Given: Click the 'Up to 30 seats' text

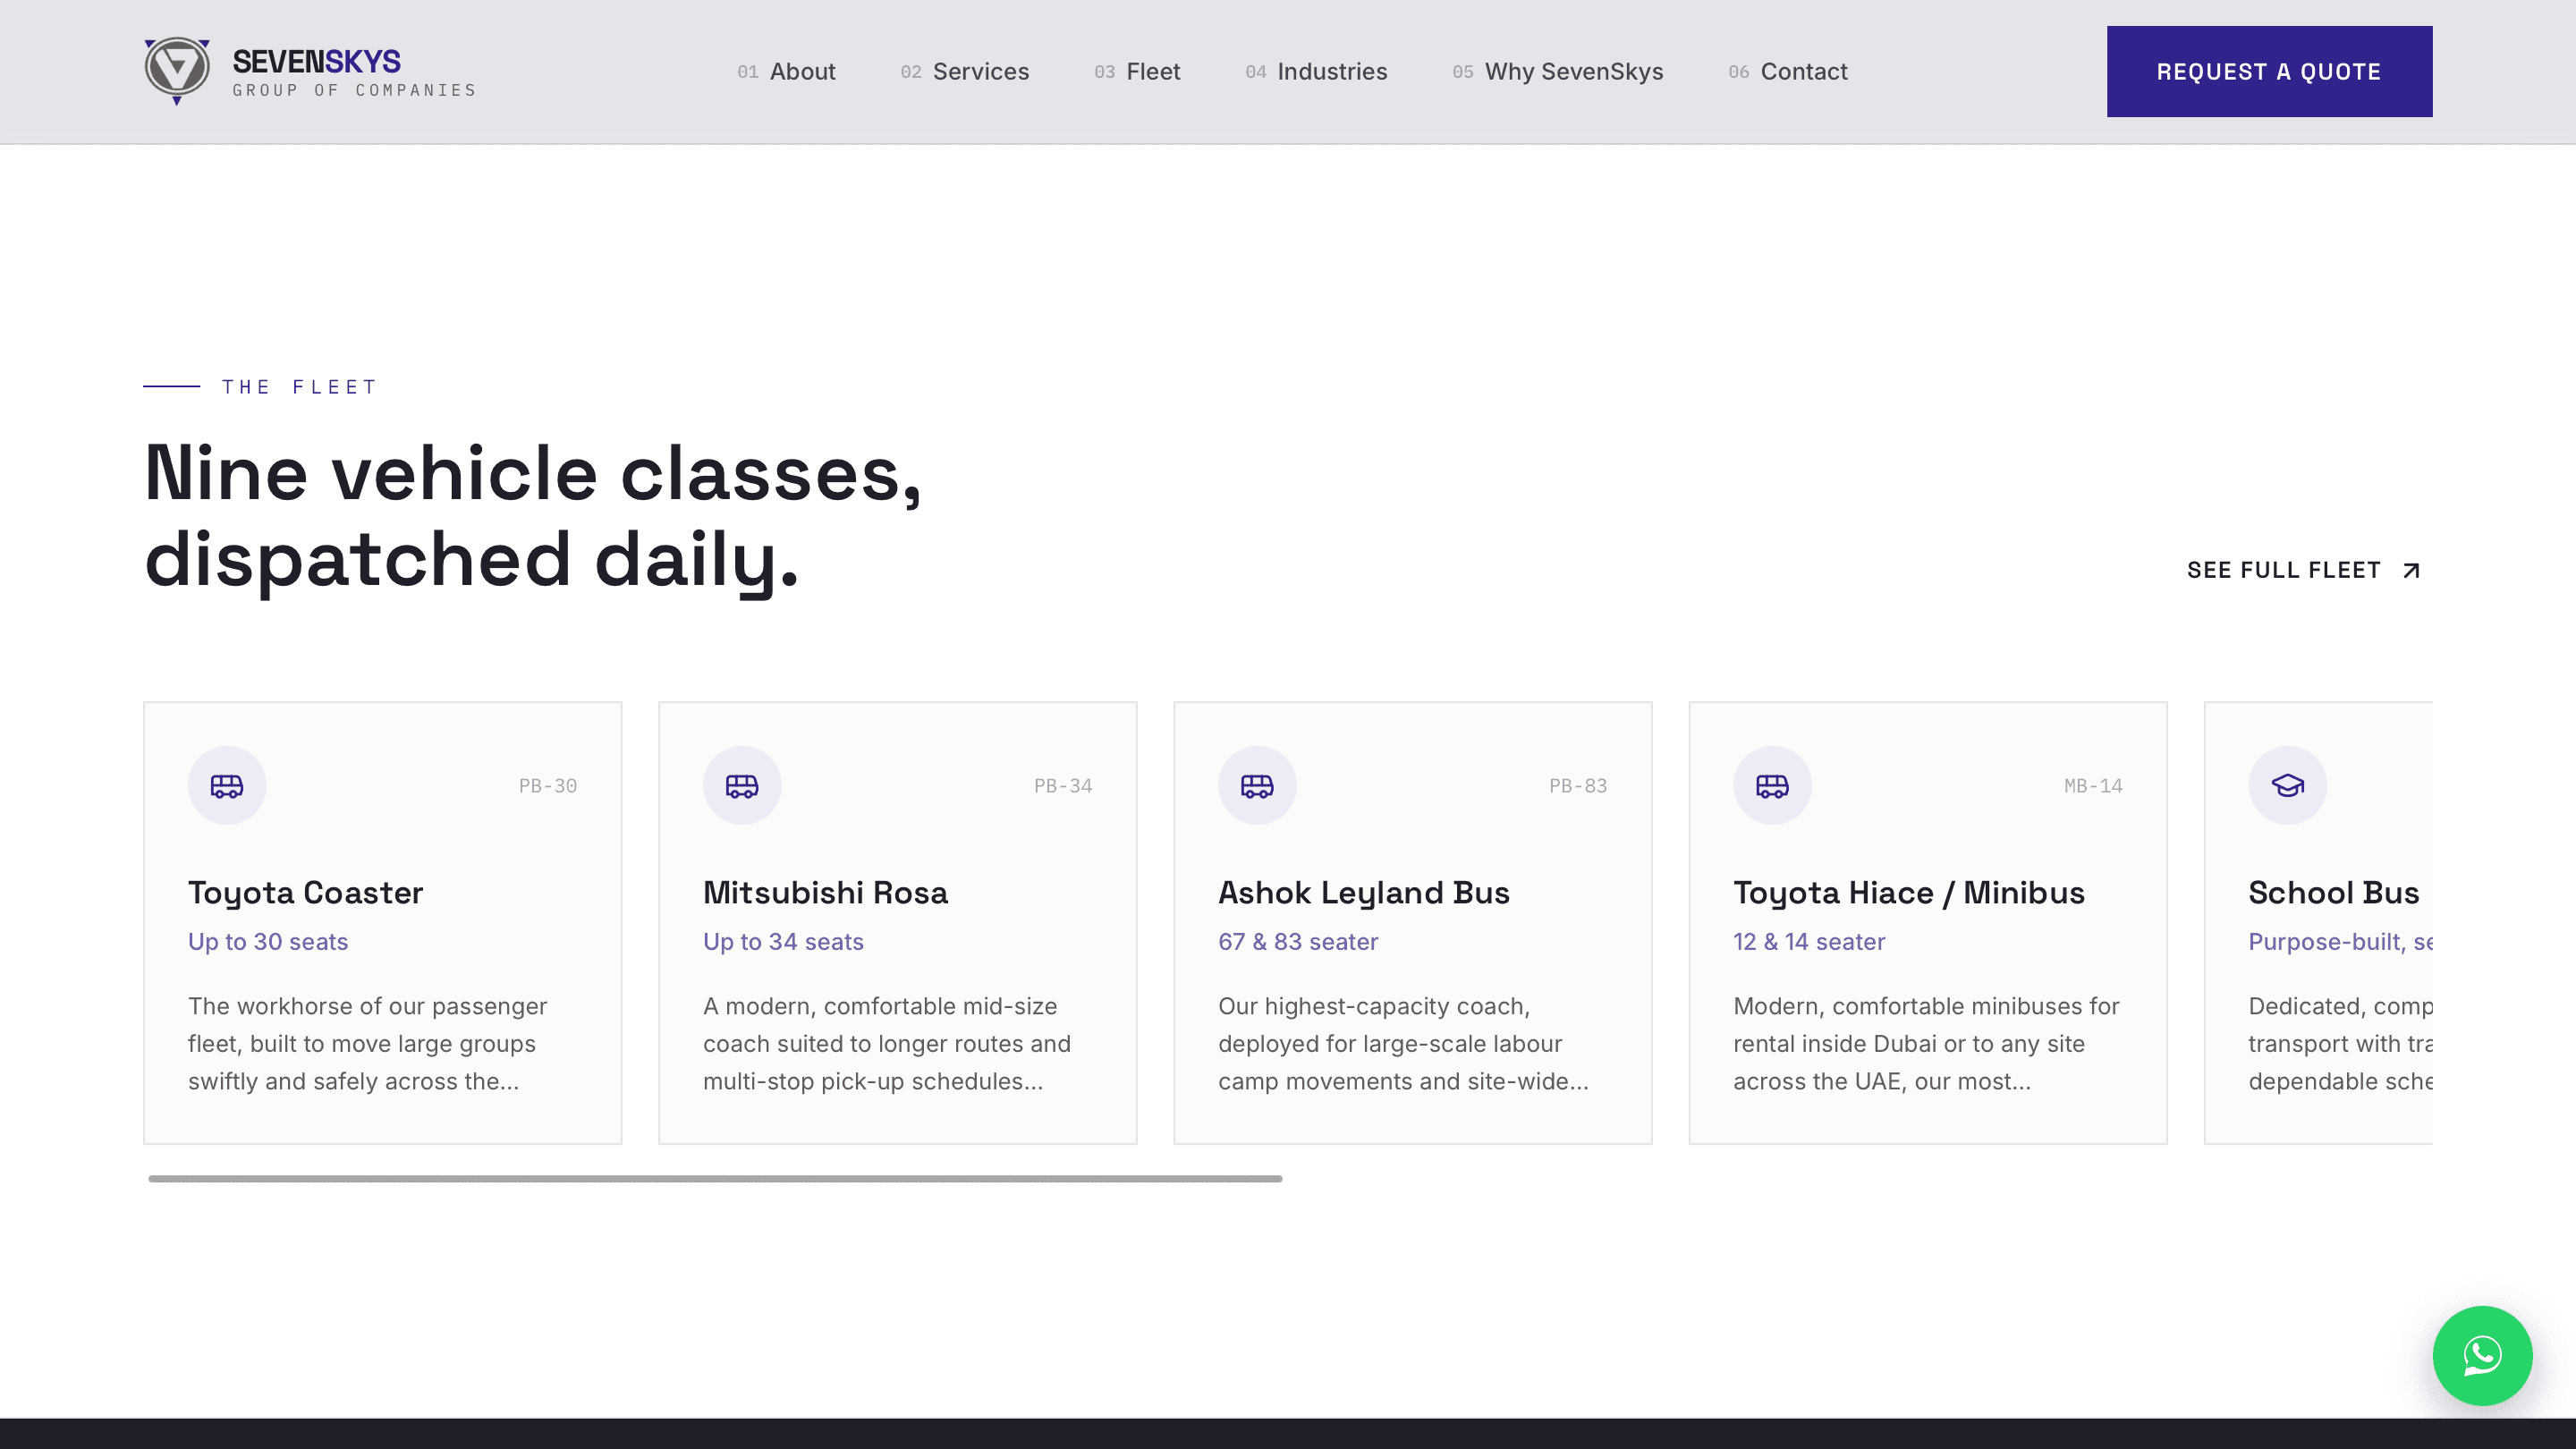Looking at the screenshot, I should 268,941.
